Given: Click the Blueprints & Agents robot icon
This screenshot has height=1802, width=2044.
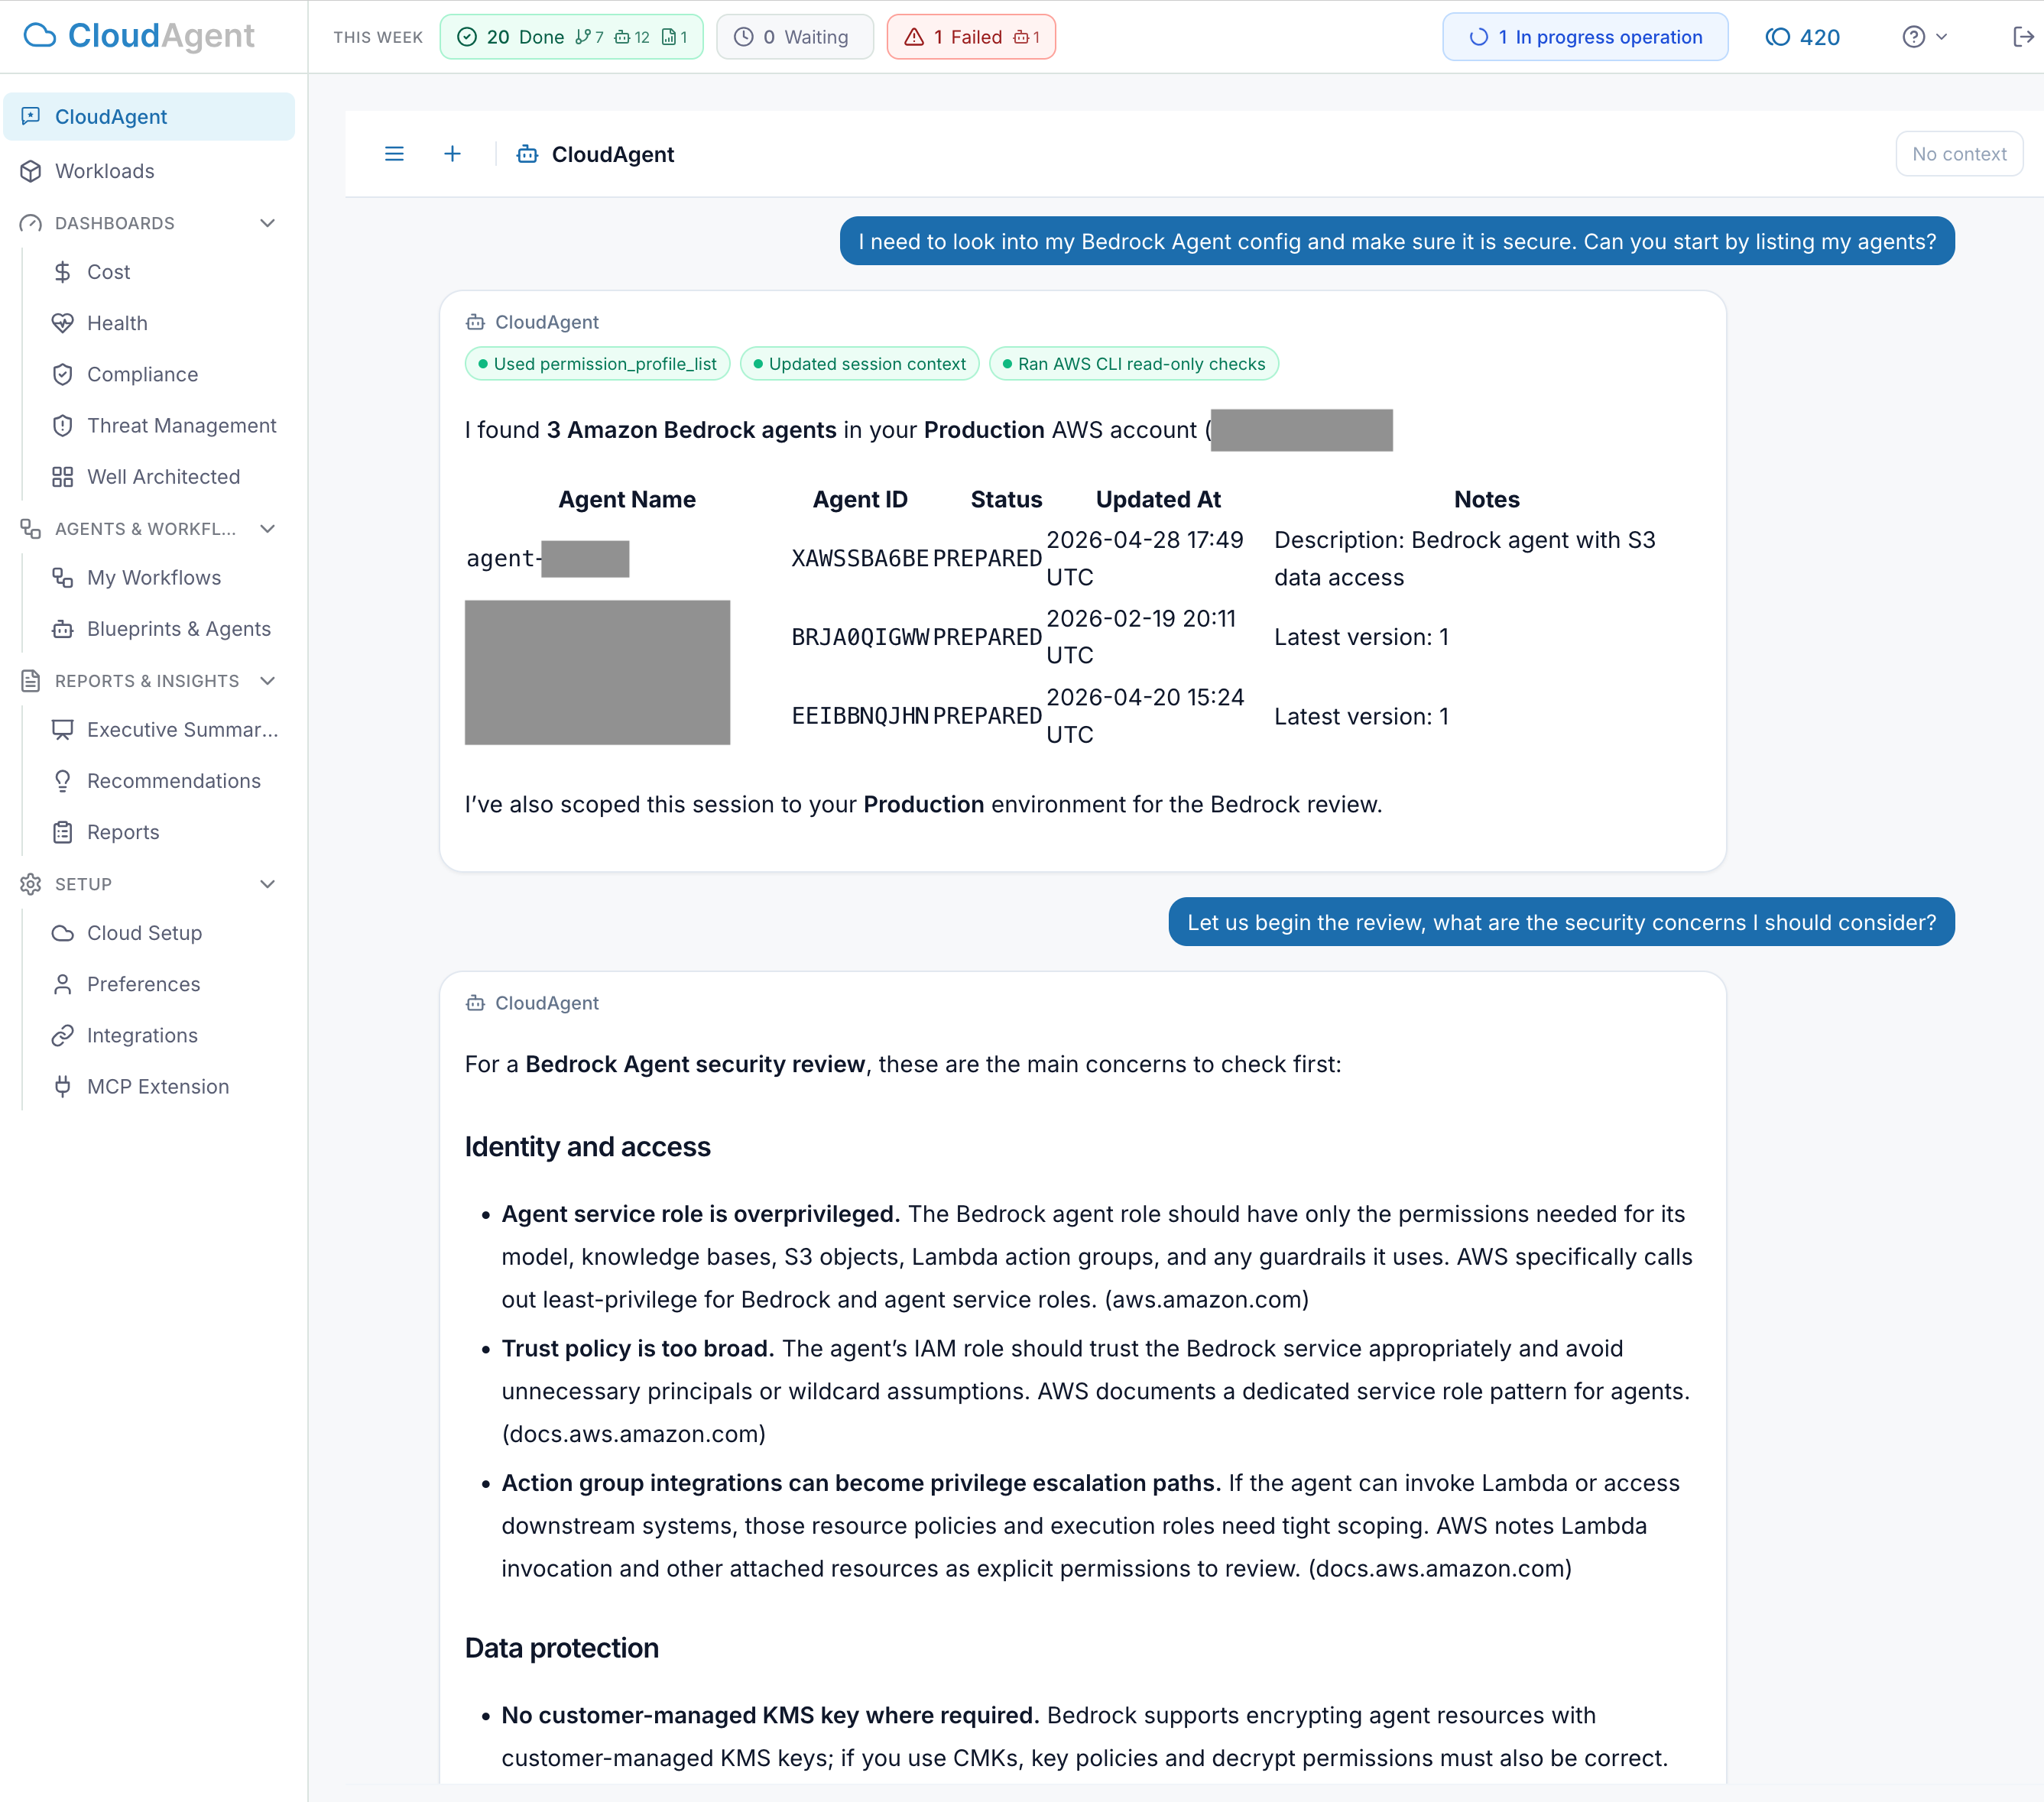Looking at the screenshot, I should [x=63, y=629].
